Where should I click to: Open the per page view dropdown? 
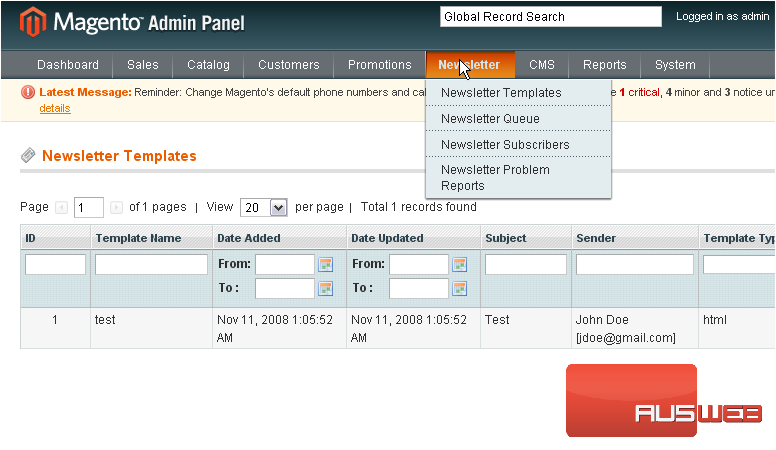click(263, 207)
